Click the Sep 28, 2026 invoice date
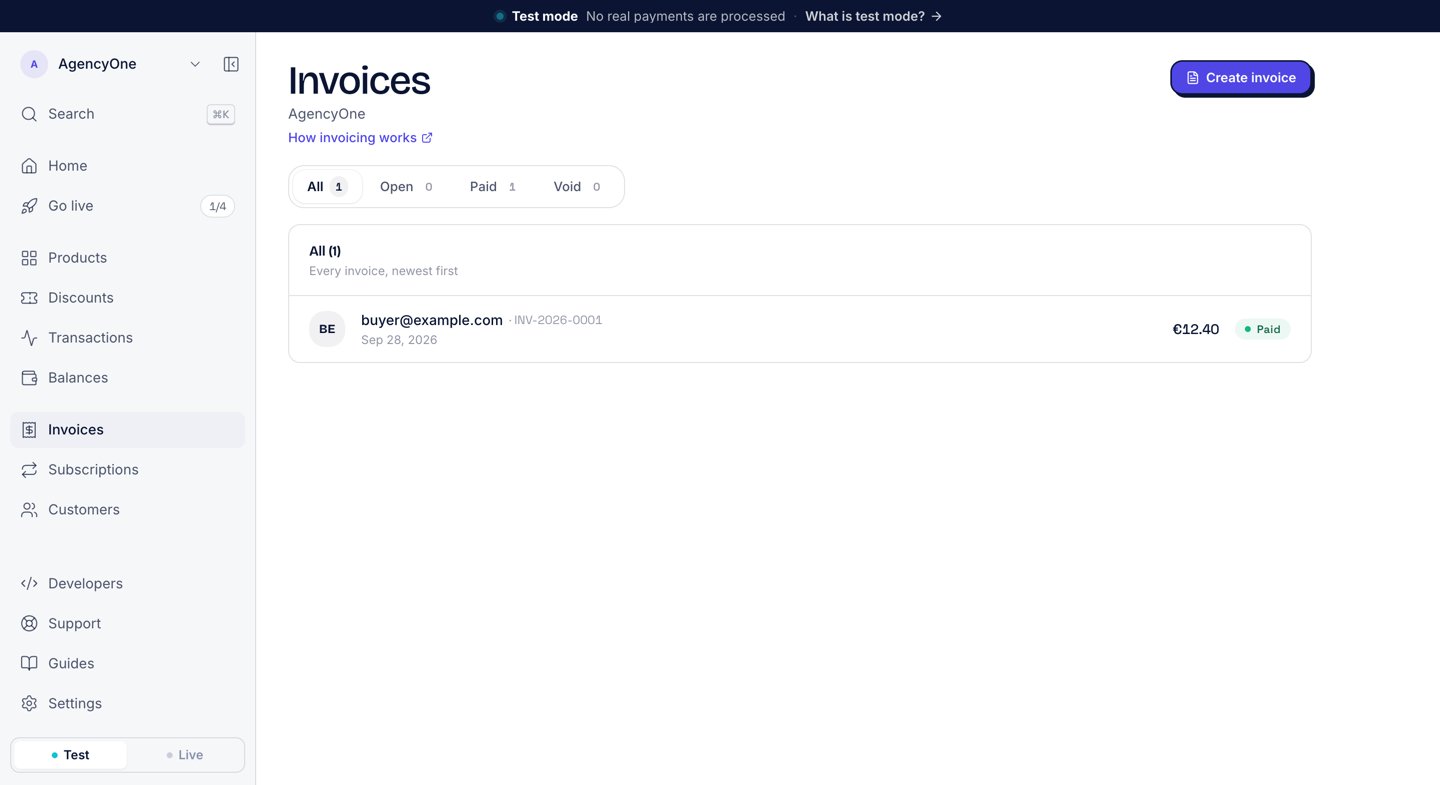This screenshot has width=1440, height=785. tap(399, 340)
